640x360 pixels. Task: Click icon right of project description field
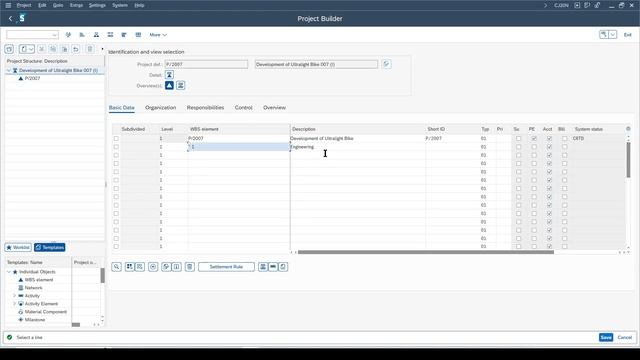point(386,64)
